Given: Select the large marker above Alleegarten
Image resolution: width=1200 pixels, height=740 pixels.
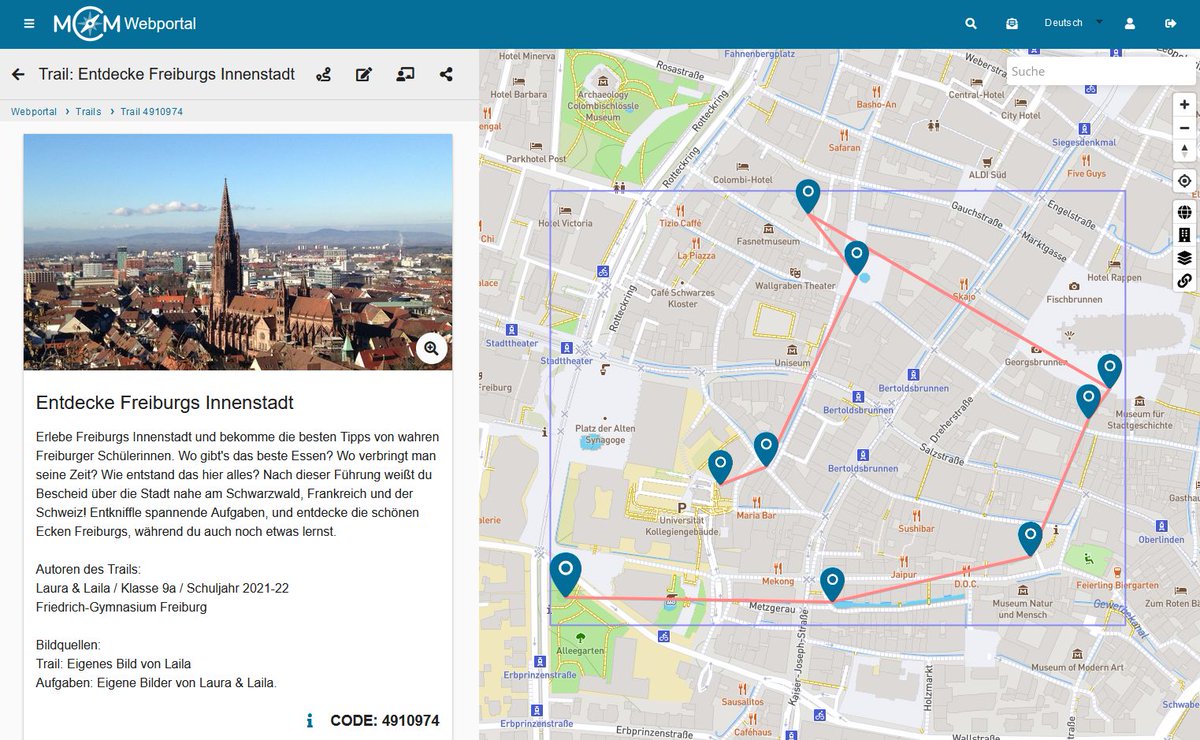Looking at the screenshot, I should (x=565, y=574).
